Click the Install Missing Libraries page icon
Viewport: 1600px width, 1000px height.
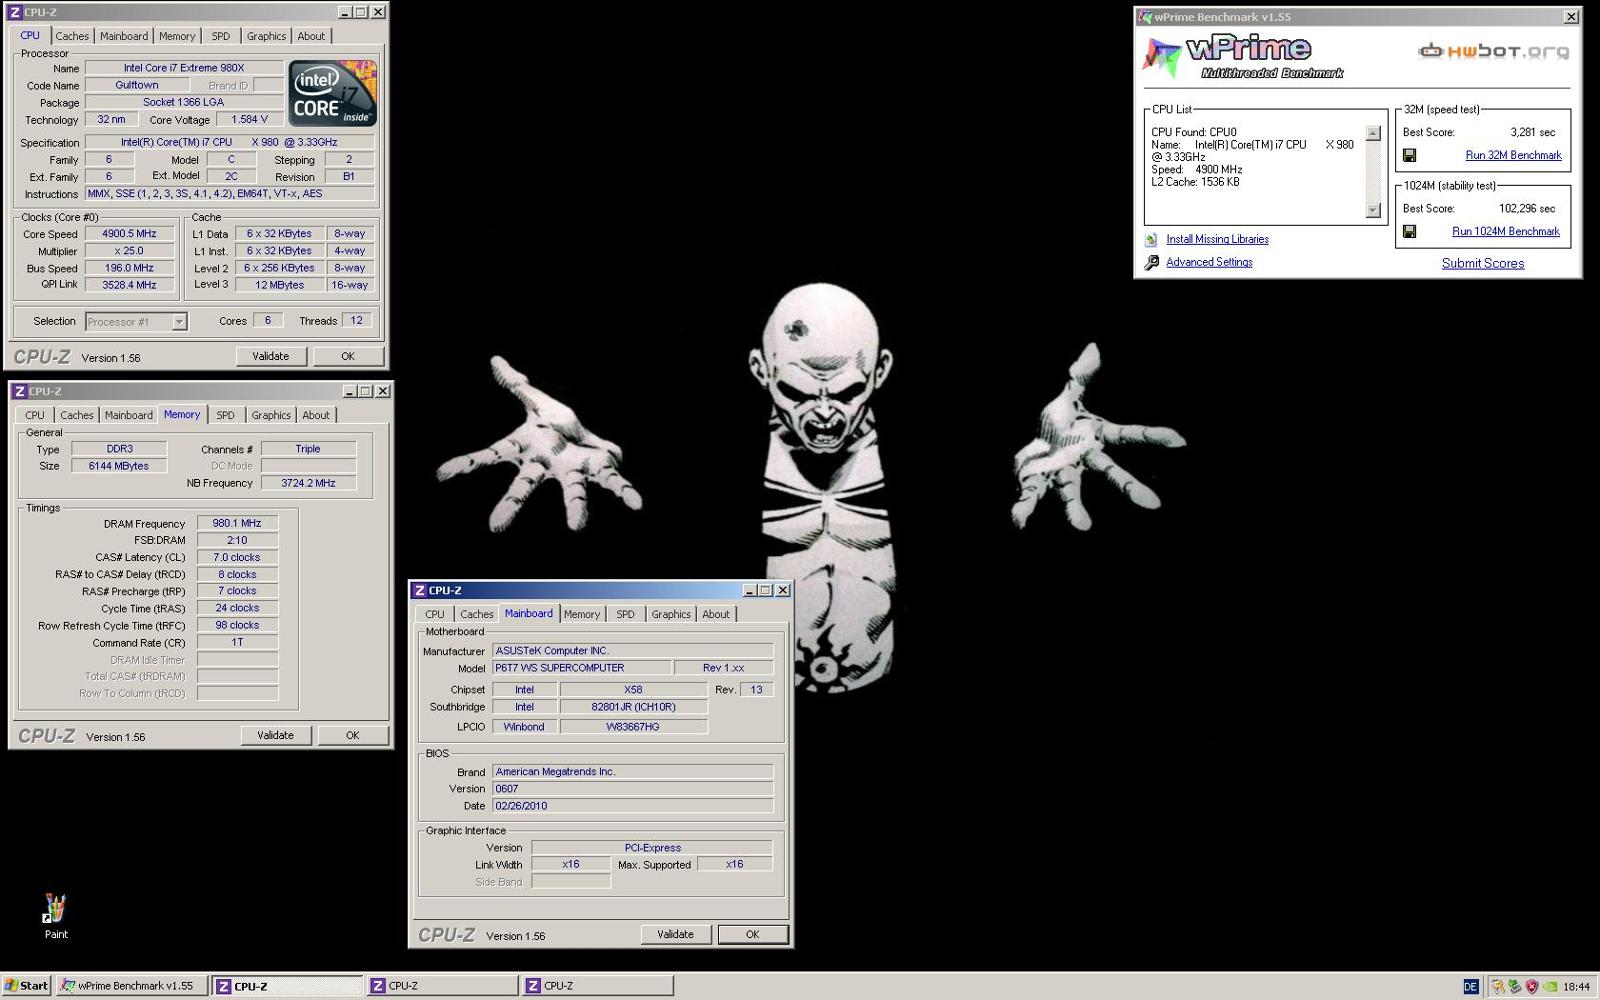(x=1151, y=240)
